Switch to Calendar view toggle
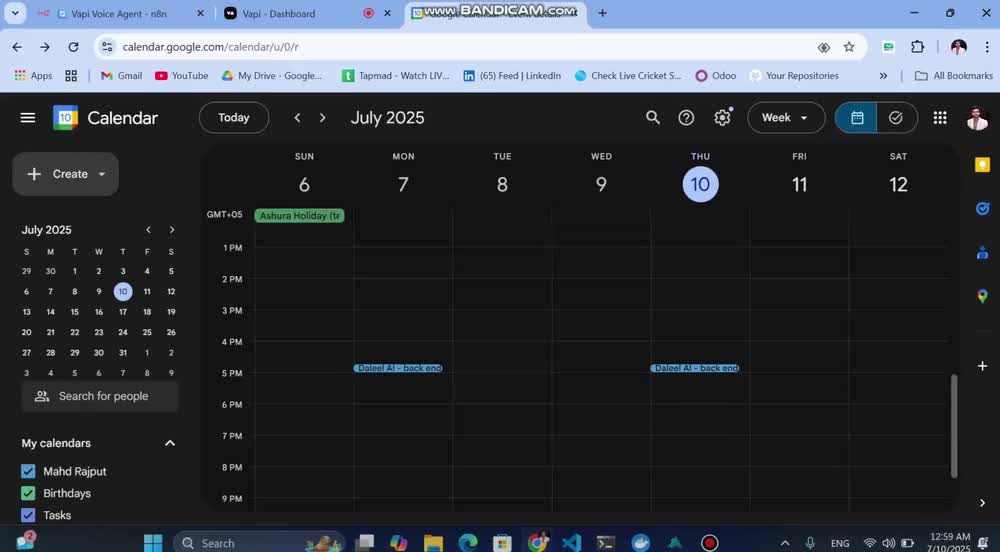The image size is (1000, 552). [x=857, y=117]
